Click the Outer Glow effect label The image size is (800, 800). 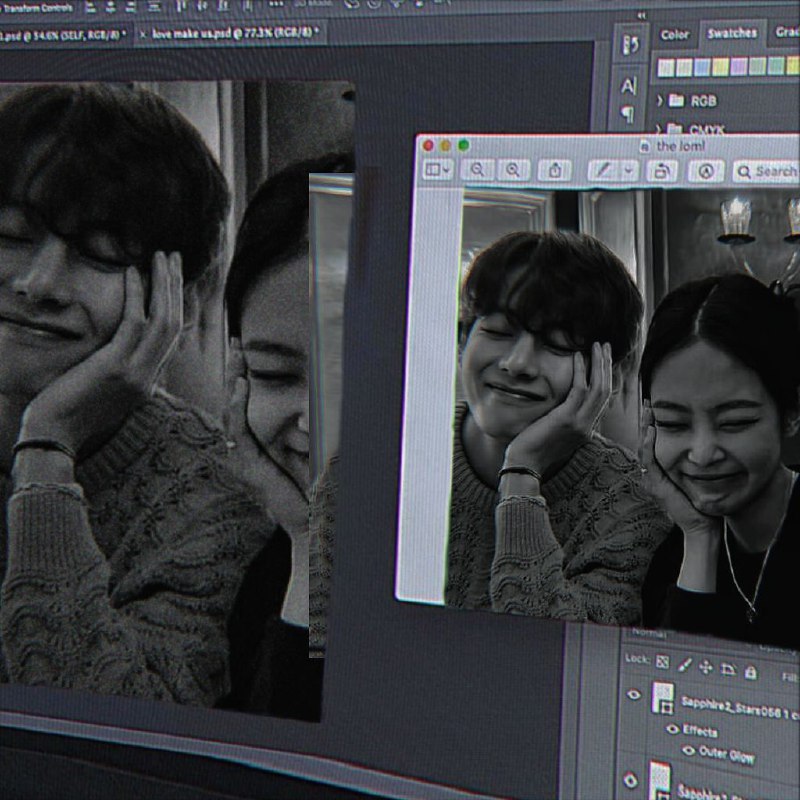click(727, 755)
